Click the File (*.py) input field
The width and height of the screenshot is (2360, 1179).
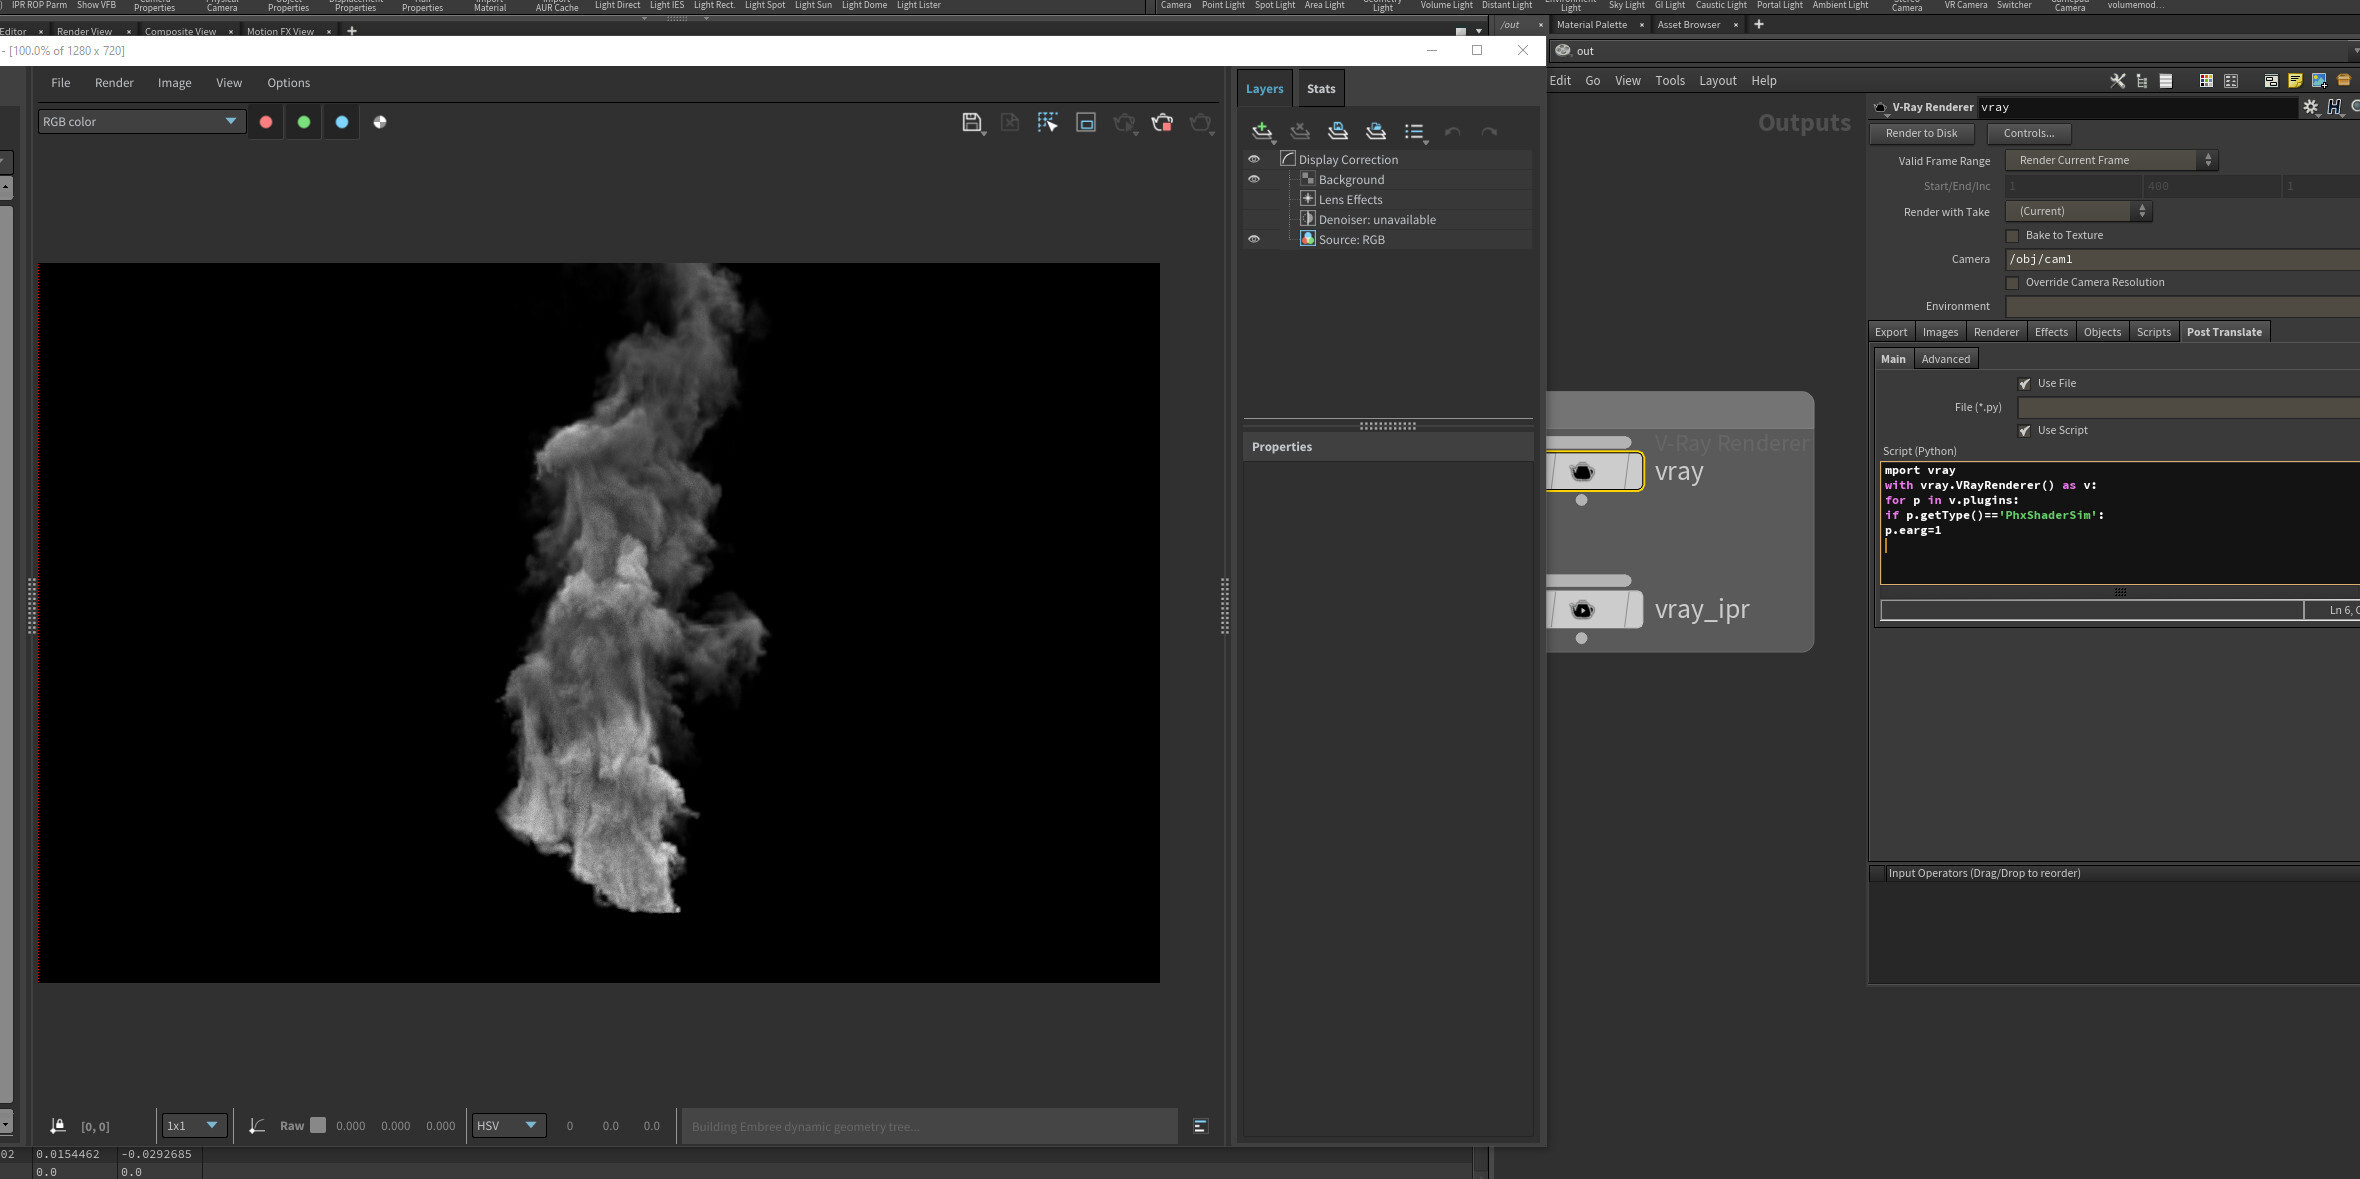[2189, 408]
